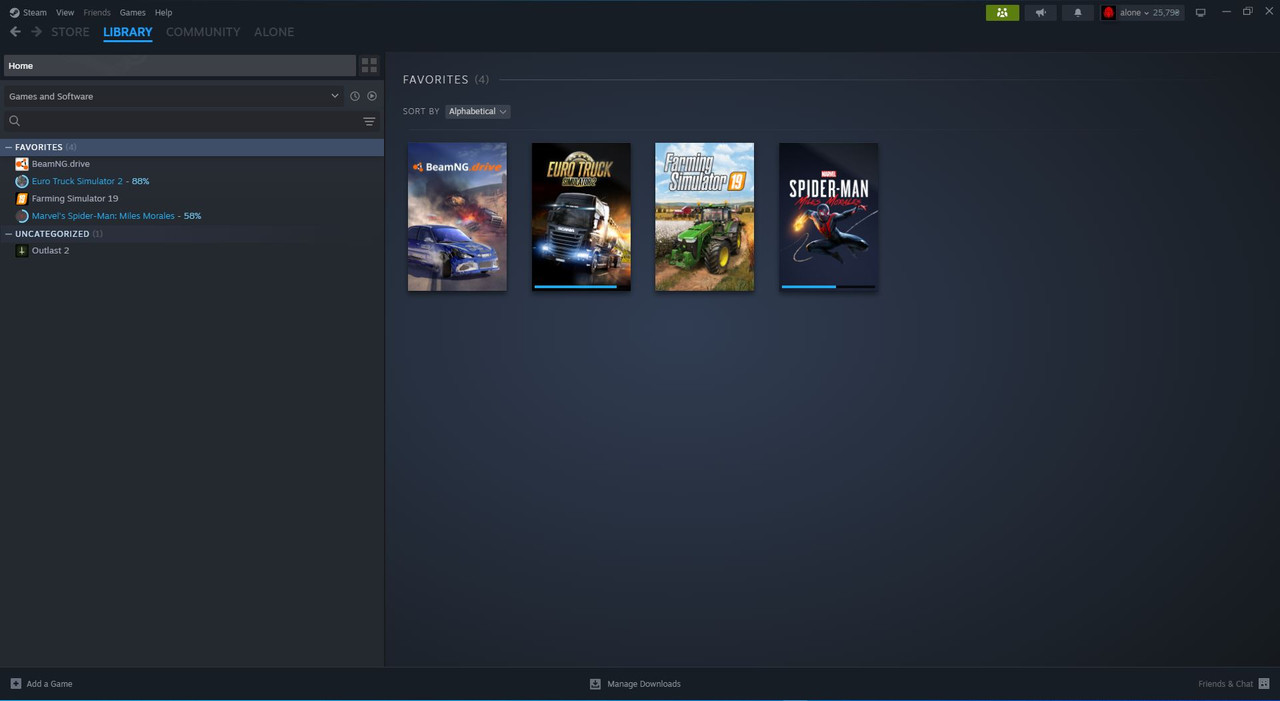Open the alone account dropdown

[x=1141, y=12]
